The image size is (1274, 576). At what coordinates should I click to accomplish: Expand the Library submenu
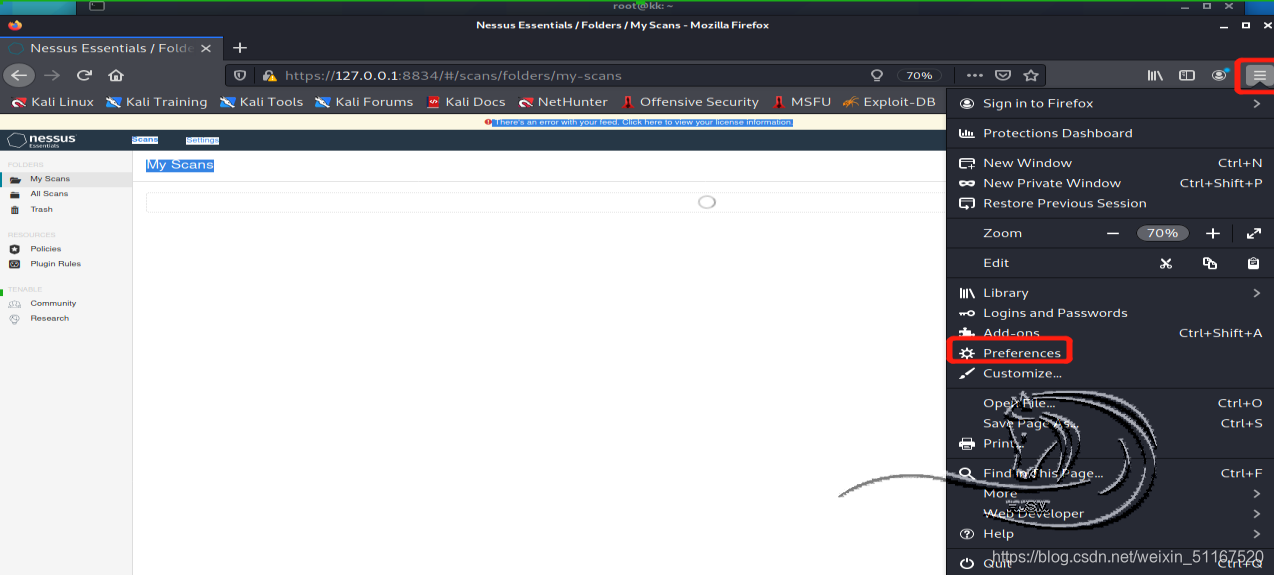tap(1110, 293)
